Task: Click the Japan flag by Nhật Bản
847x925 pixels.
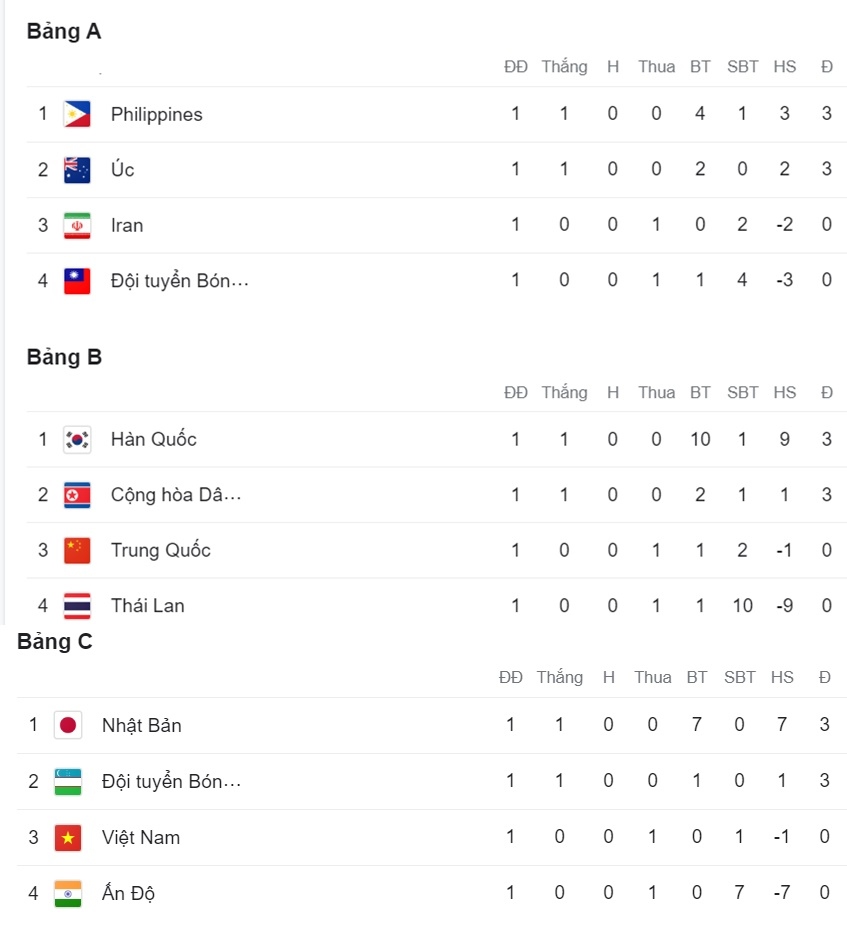Action: click(68, 725)
